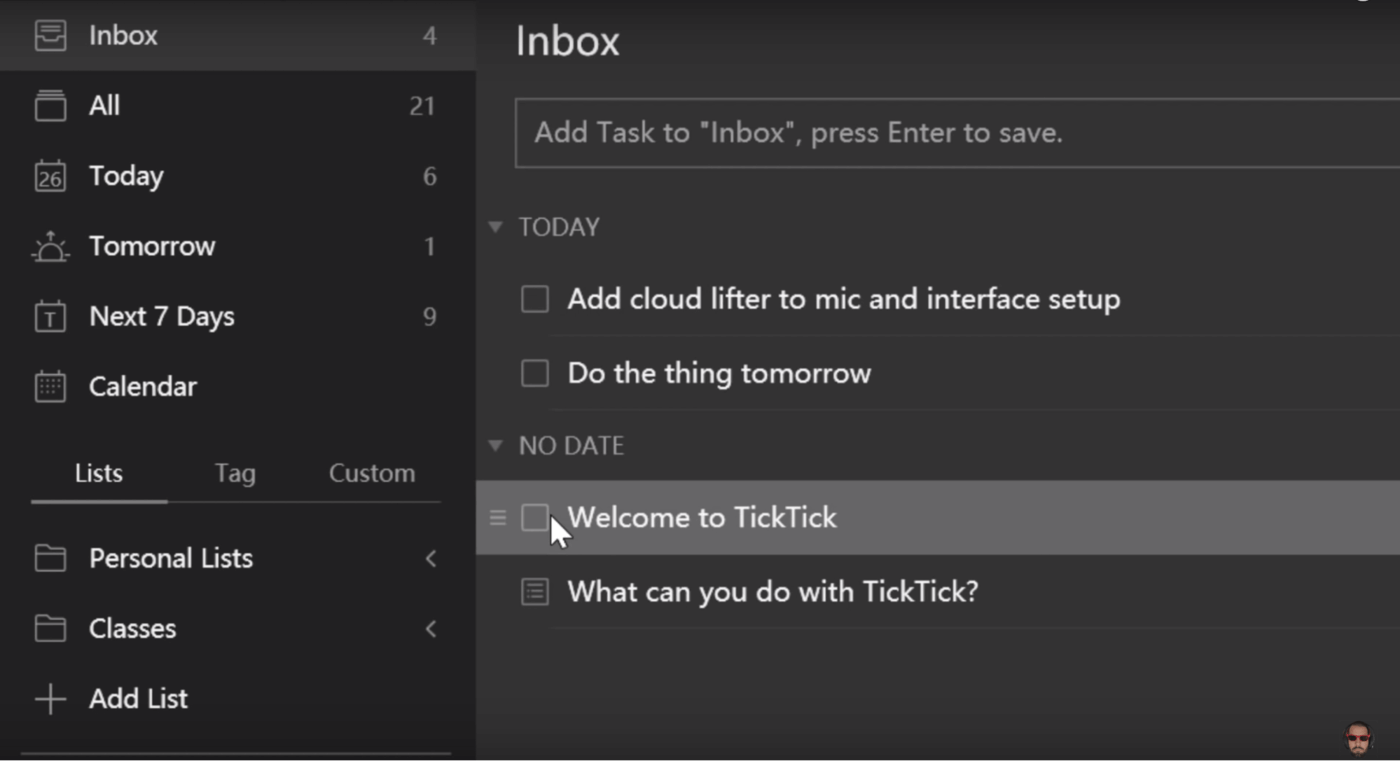Click the NO DATE section heading
Screen dimensions: 1400x761
[x=571, y=445]
